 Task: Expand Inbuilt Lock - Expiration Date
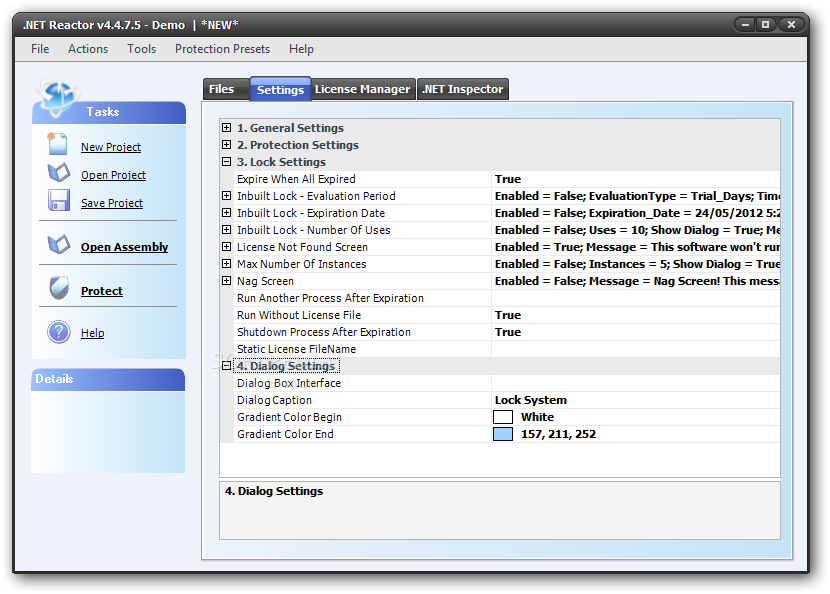point(227,212)
